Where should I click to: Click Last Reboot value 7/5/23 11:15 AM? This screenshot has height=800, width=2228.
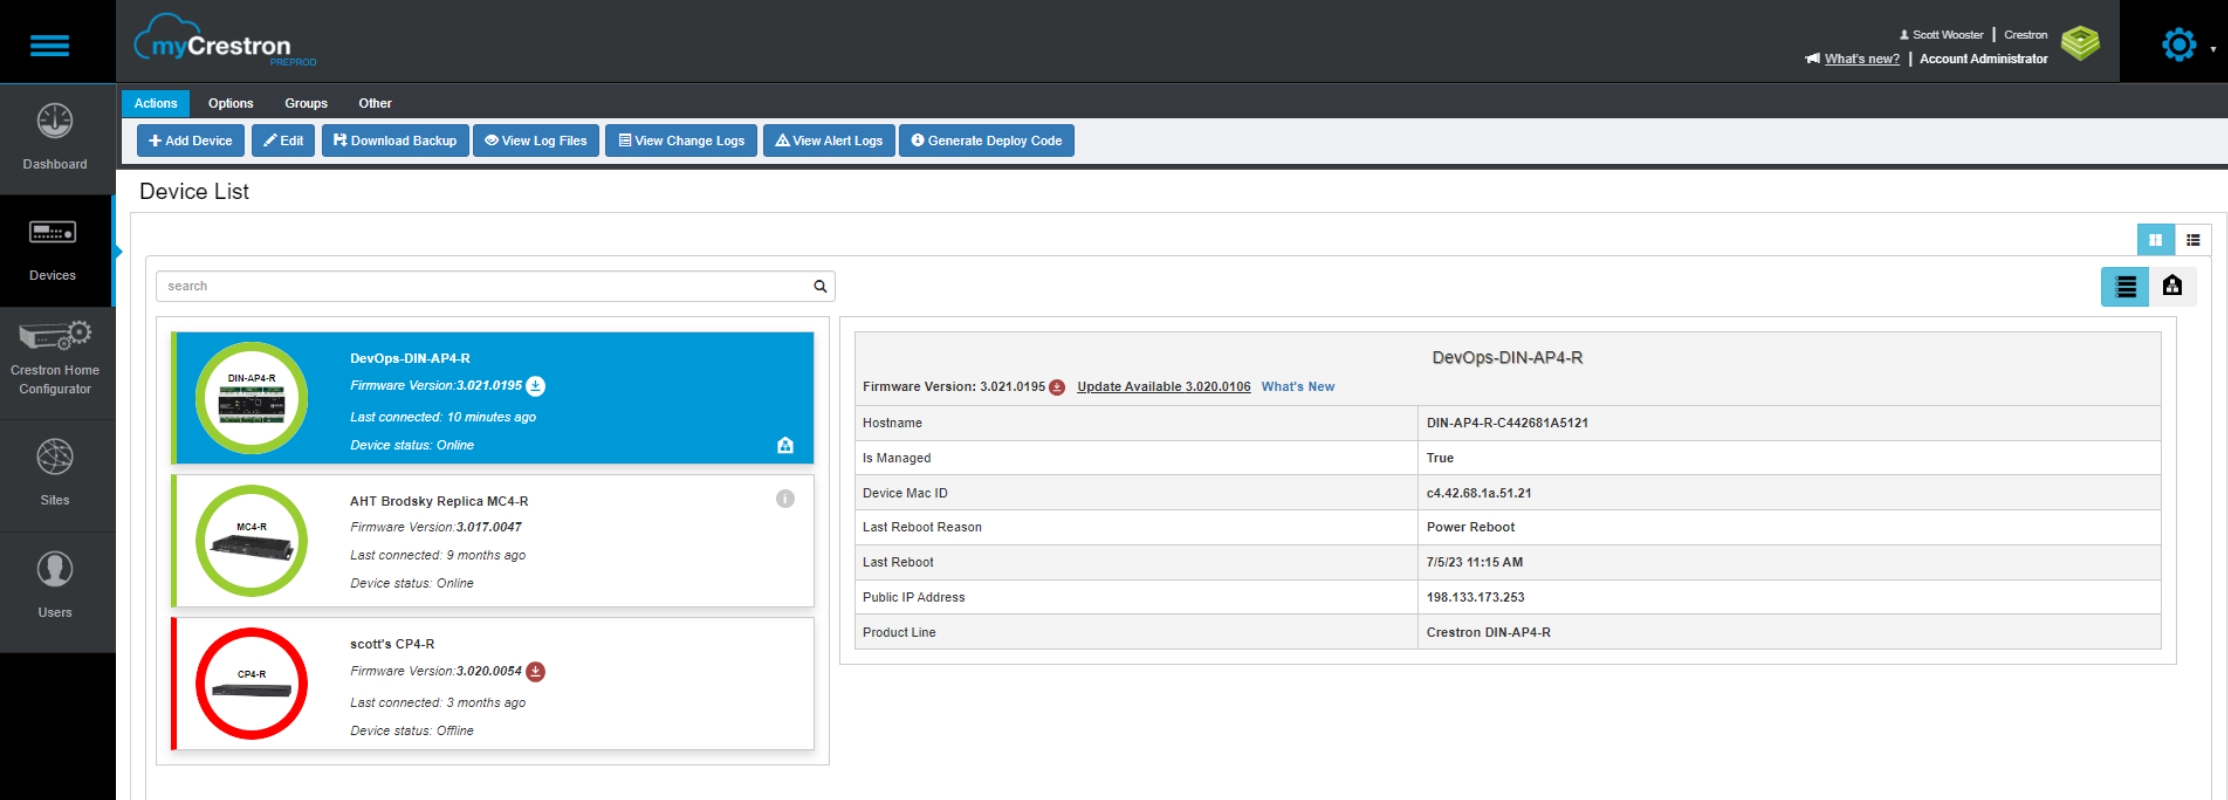[x=1474, y=562]
